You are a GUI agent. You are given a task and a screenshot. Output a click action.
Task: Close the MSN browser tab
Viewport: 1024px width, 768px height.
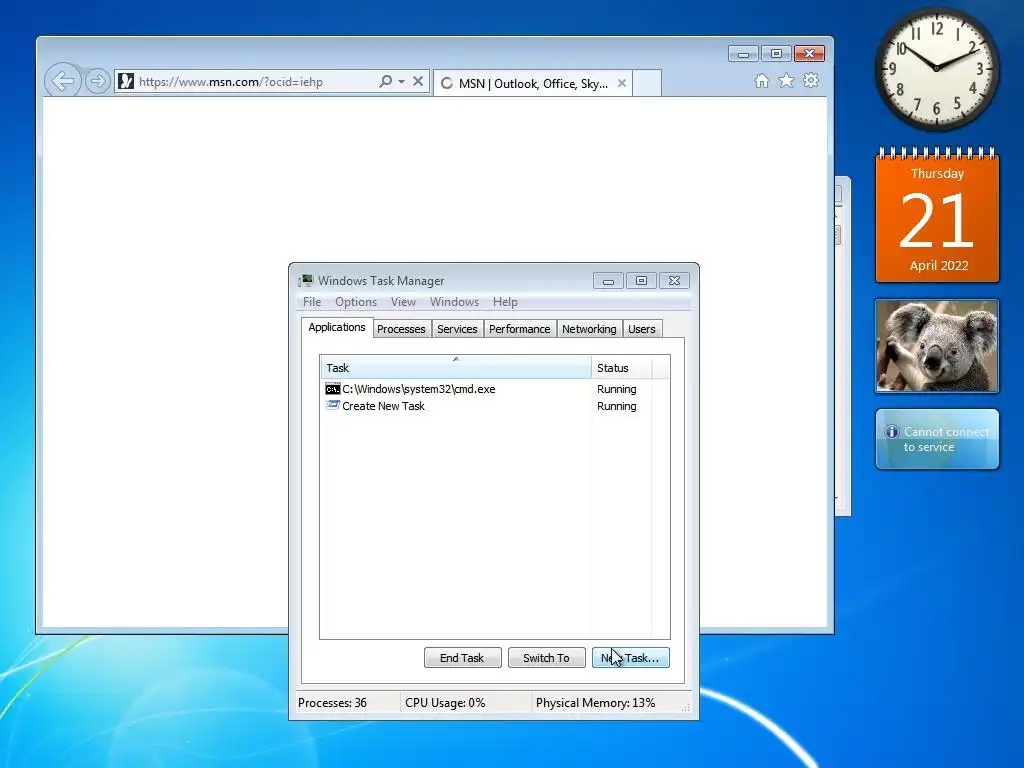(x=622, y=83)
